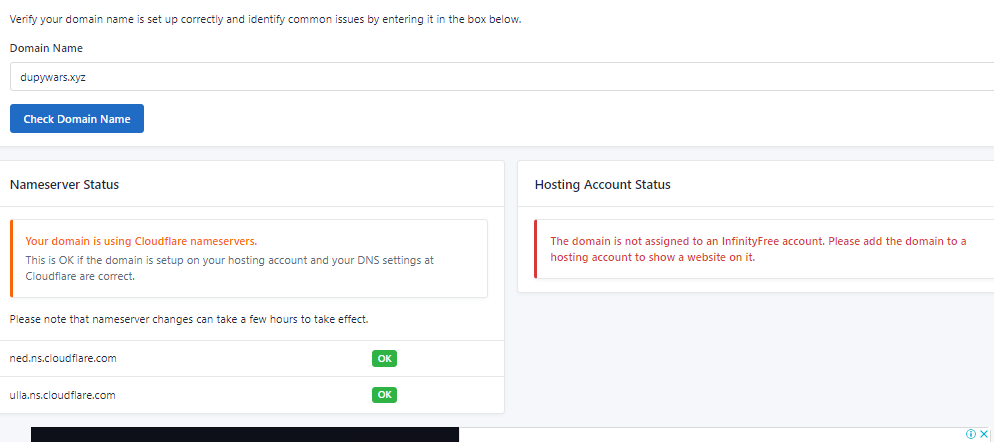The width and height of the screenshot is (994, 442).
Task: Click the dark advertisement banner
Action: (x=245, y=435)
